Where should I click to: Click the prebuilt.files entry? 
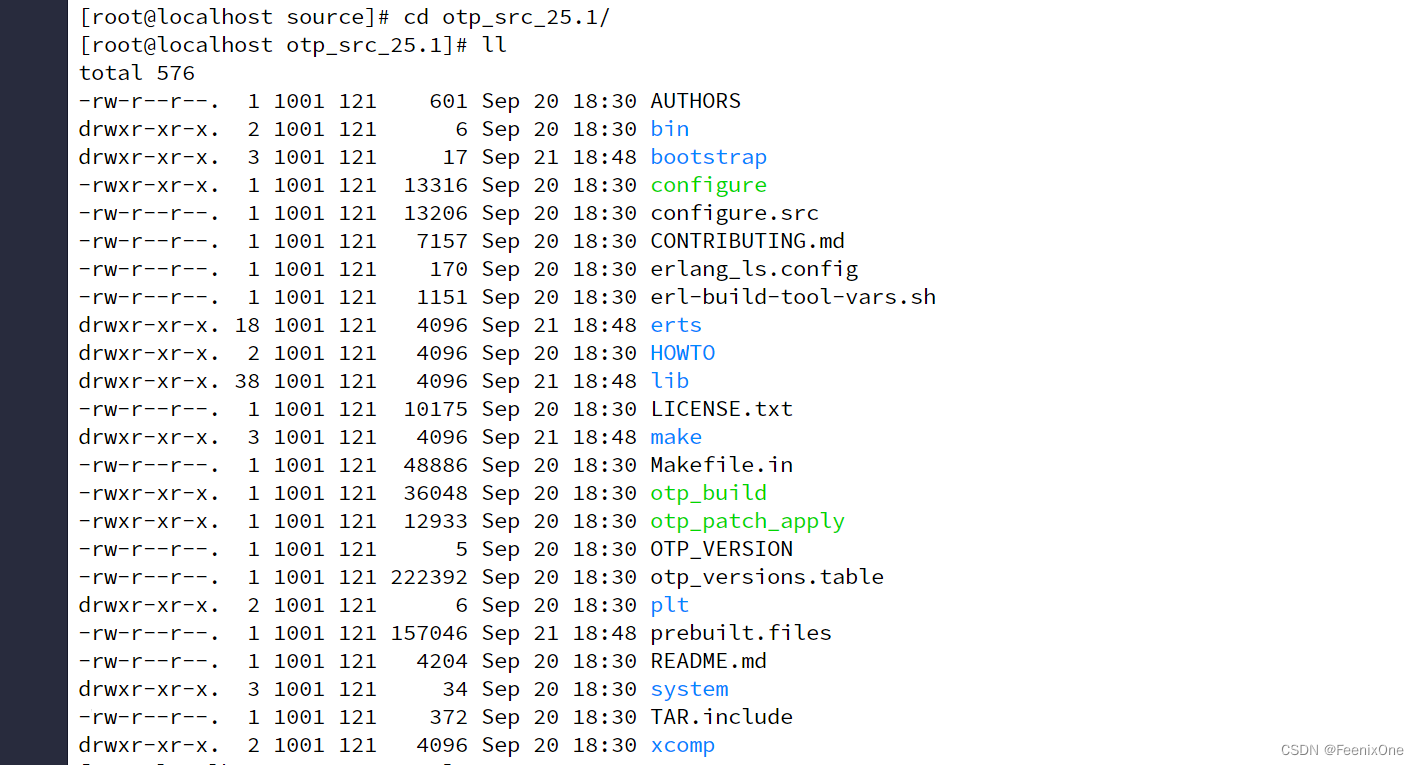pos(741,633)
